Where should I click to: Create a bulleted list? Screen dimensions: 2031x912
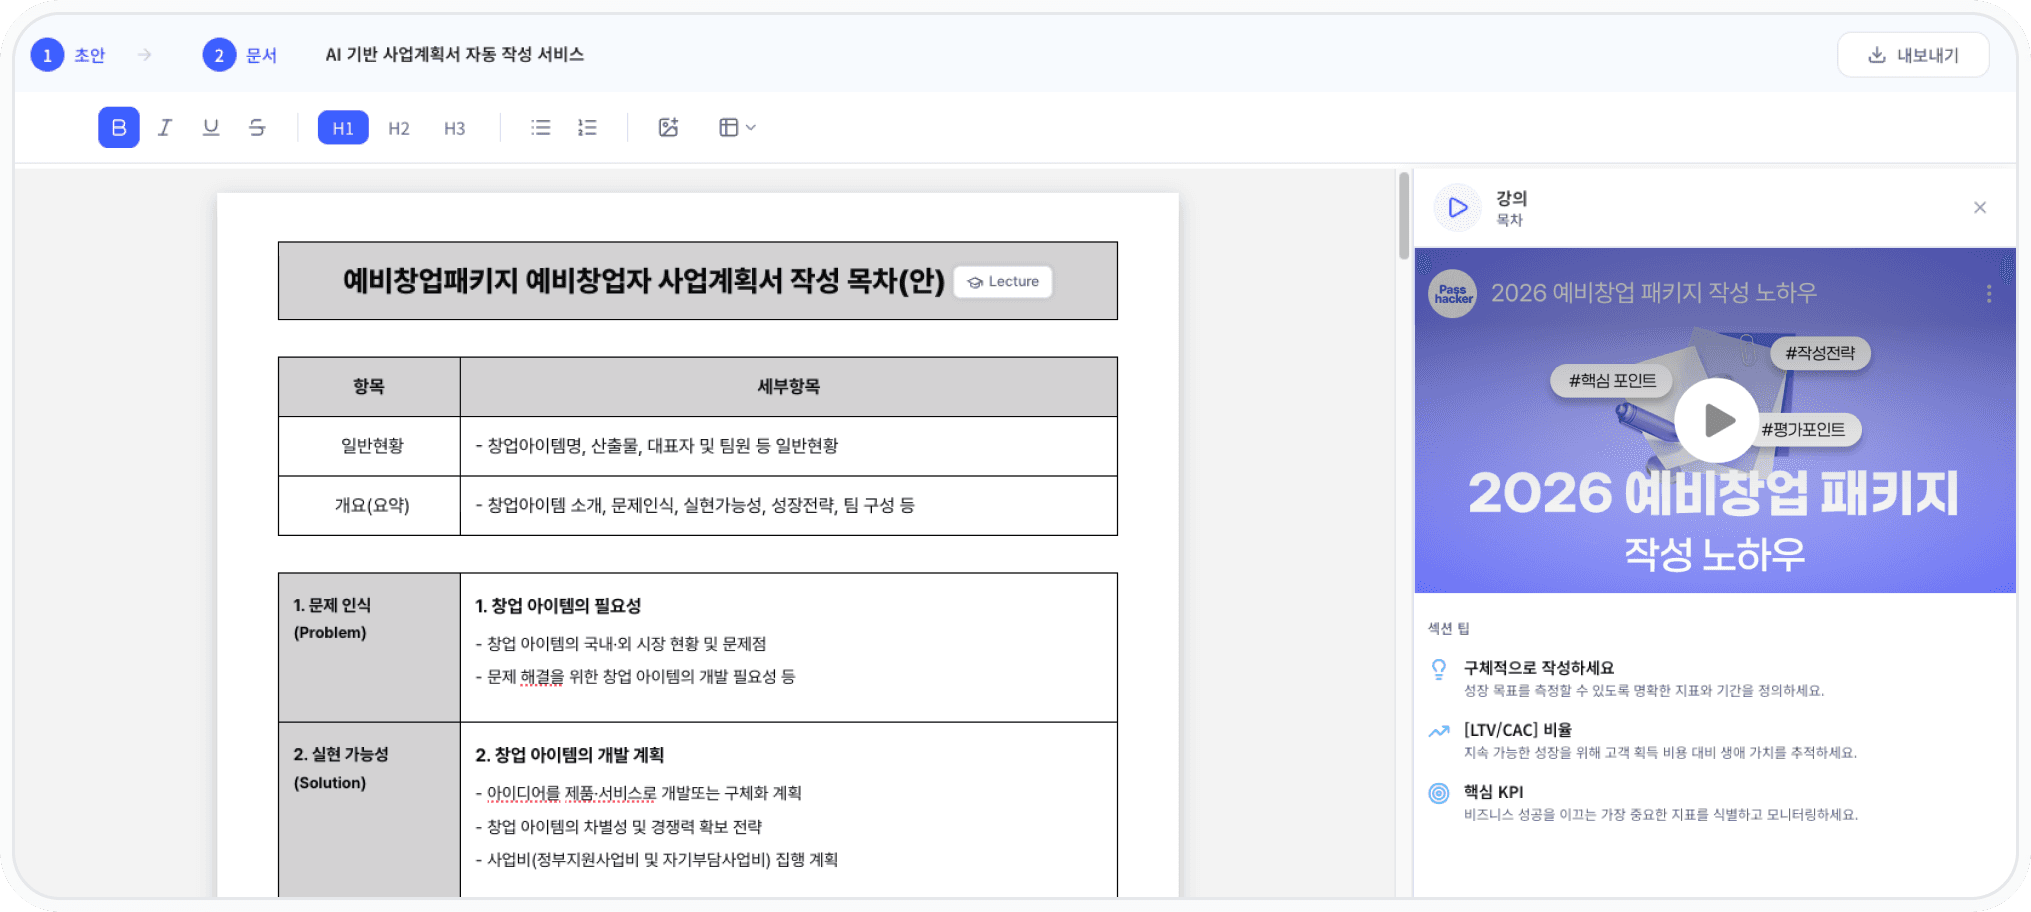click(539, 127)
